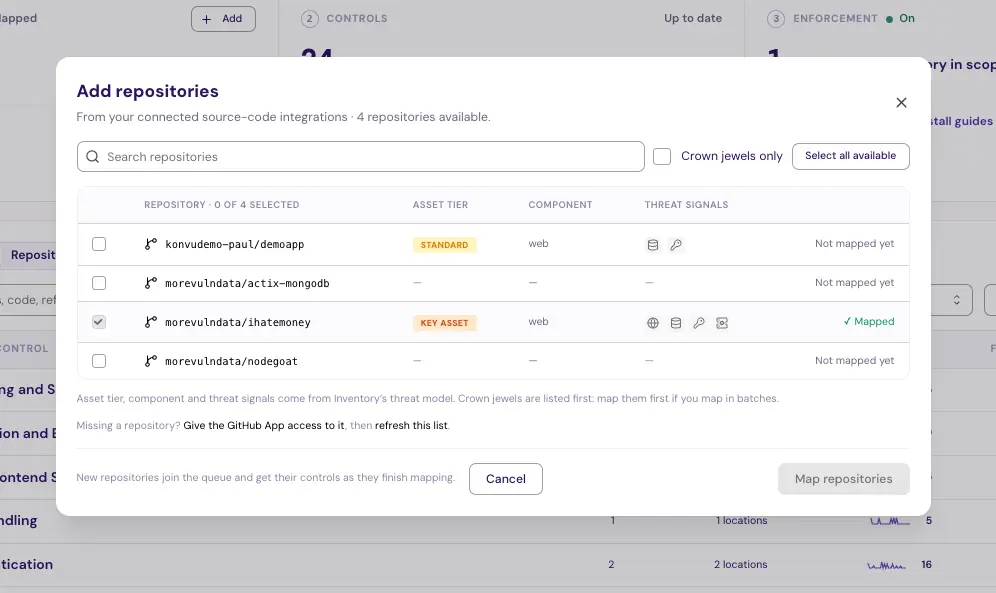Open the dropdown arrows behind the dialog
The height and width of the screenshot is (593, 996).
click(x=957, y=300)
